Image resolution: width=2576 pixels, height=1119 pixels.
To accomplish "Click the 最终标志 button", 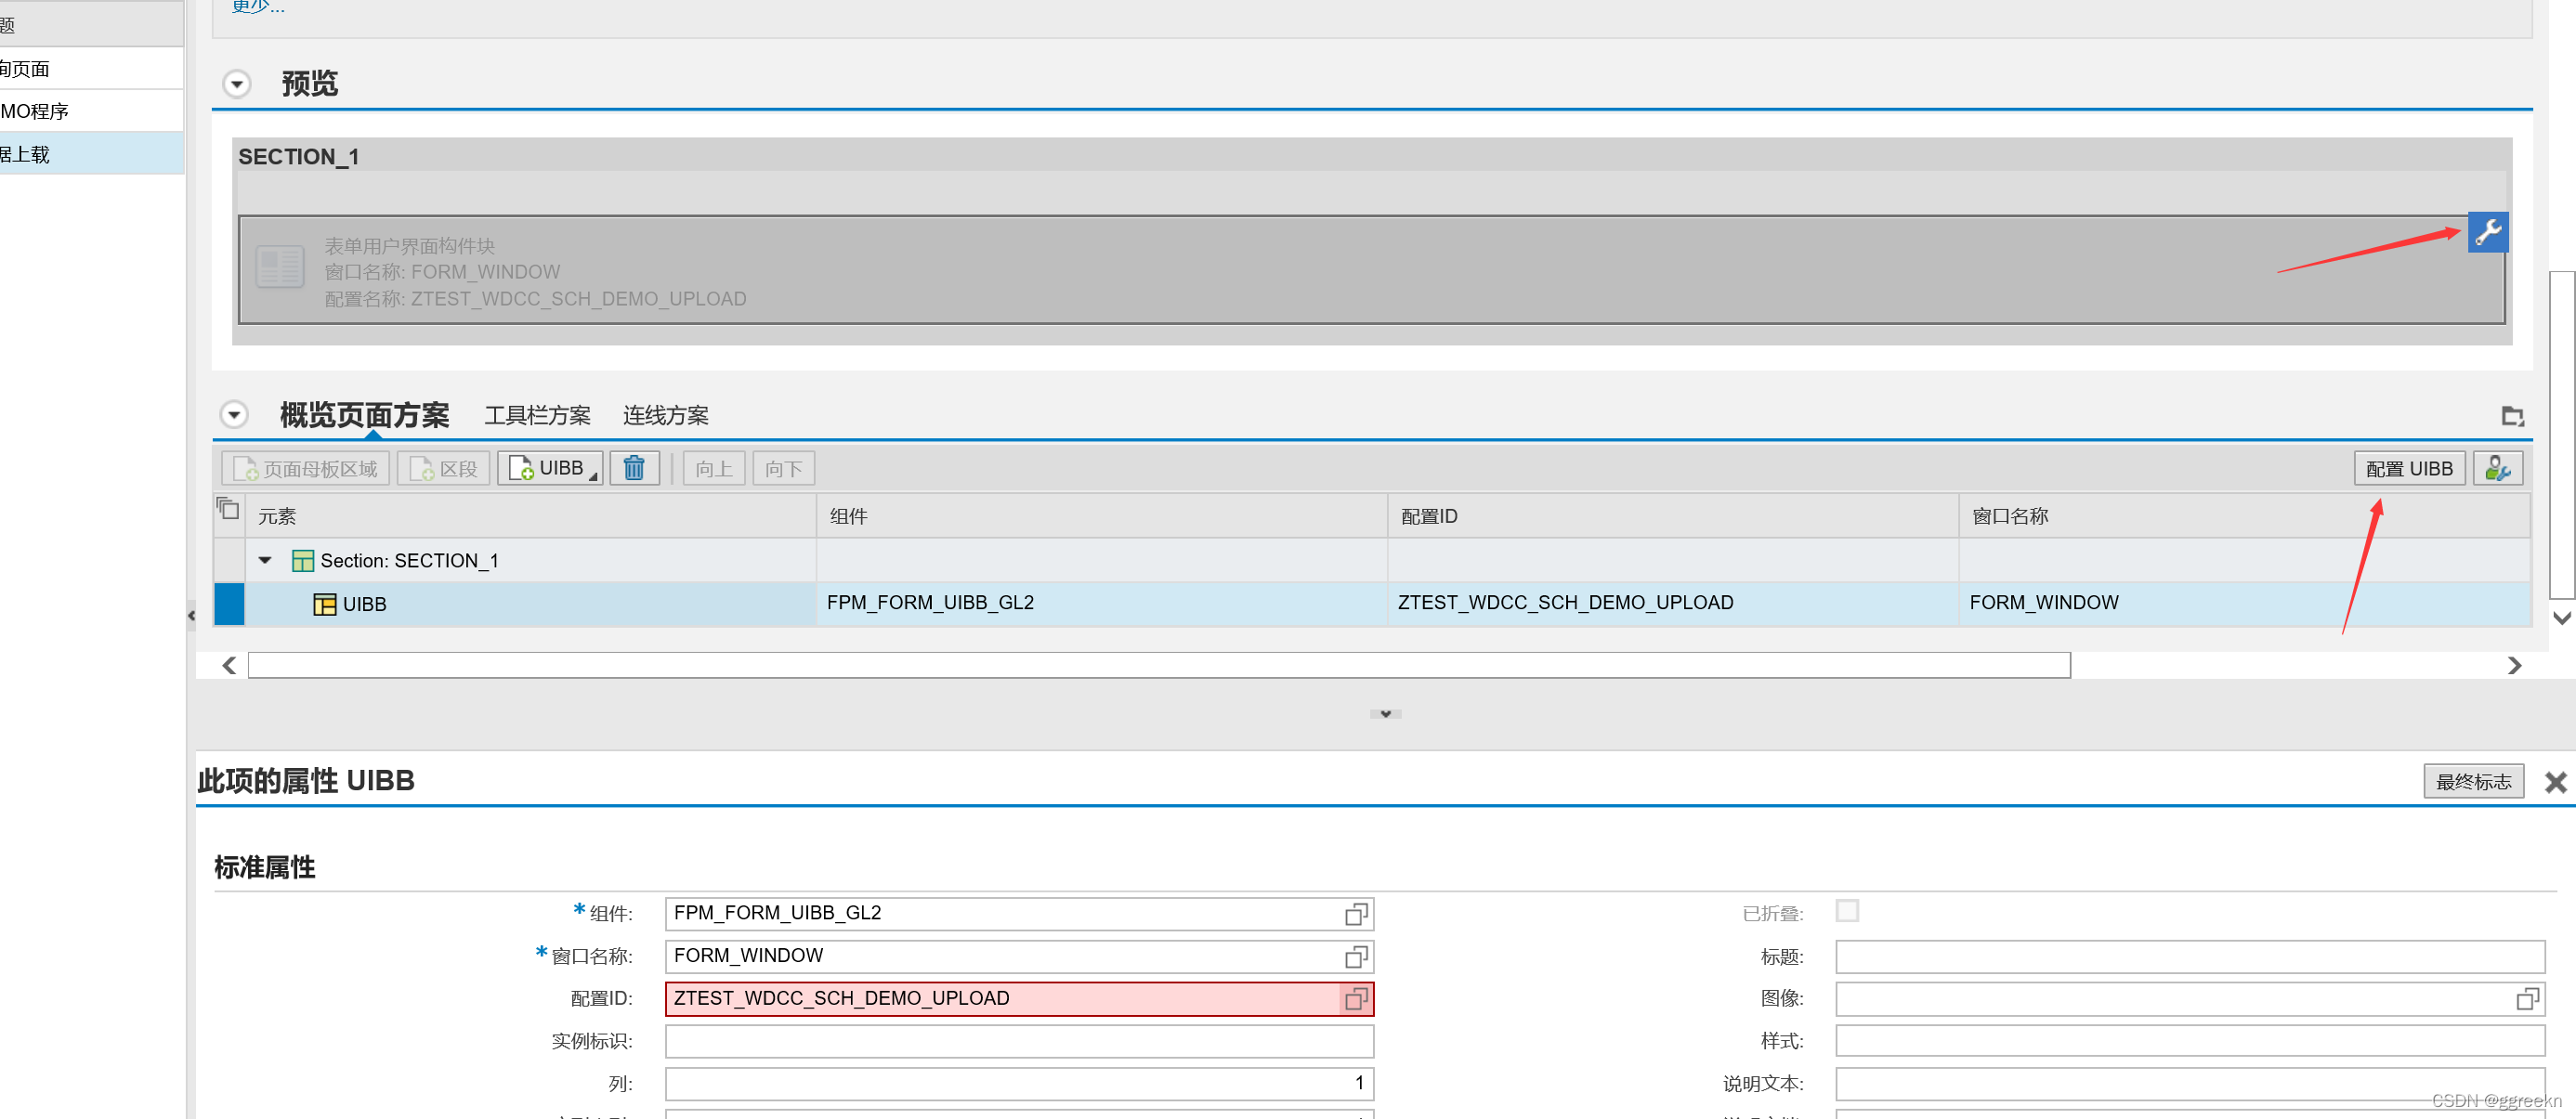I will [x=2472, y=782].
